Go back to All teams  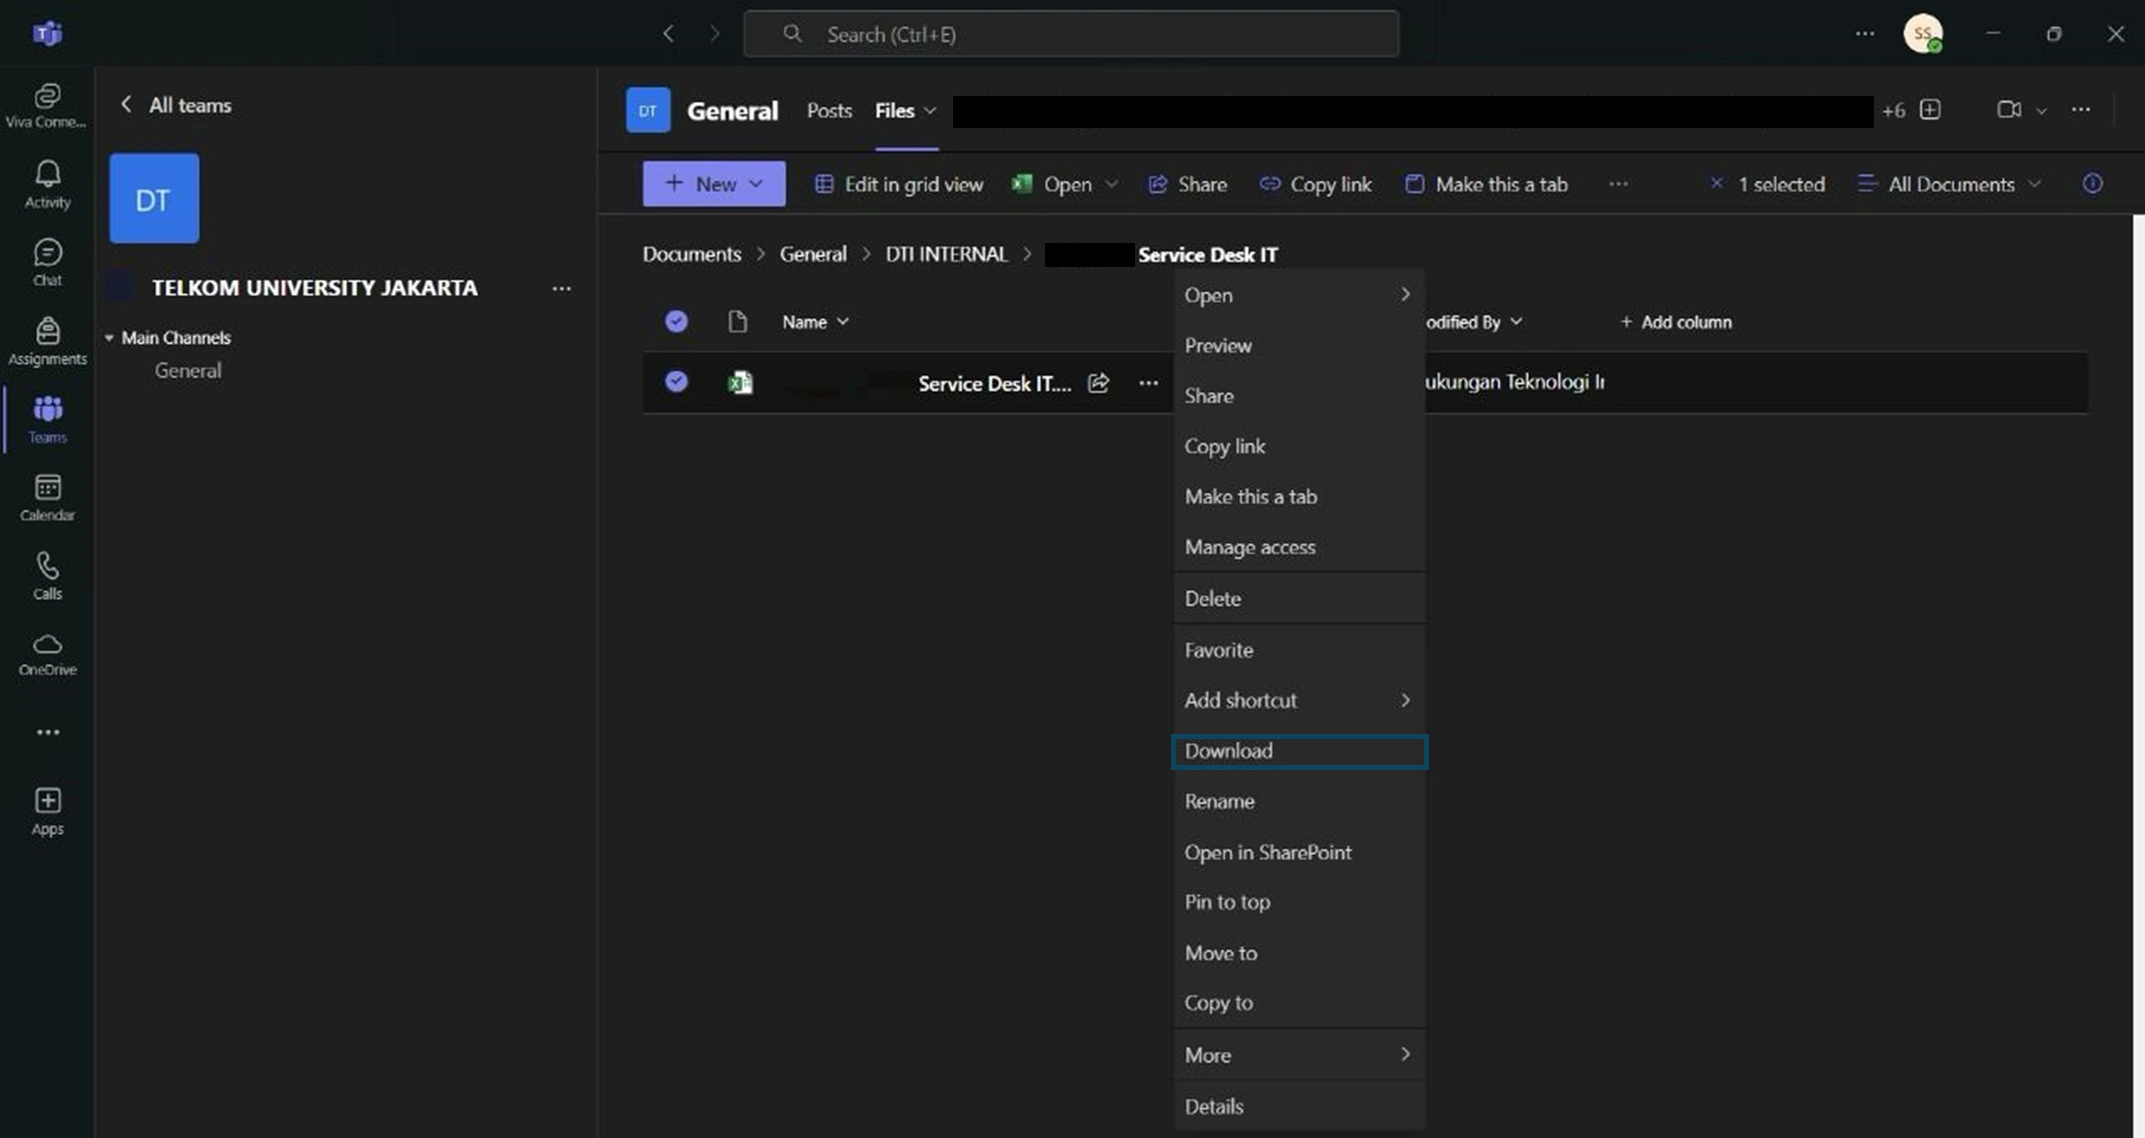(176, 105)
